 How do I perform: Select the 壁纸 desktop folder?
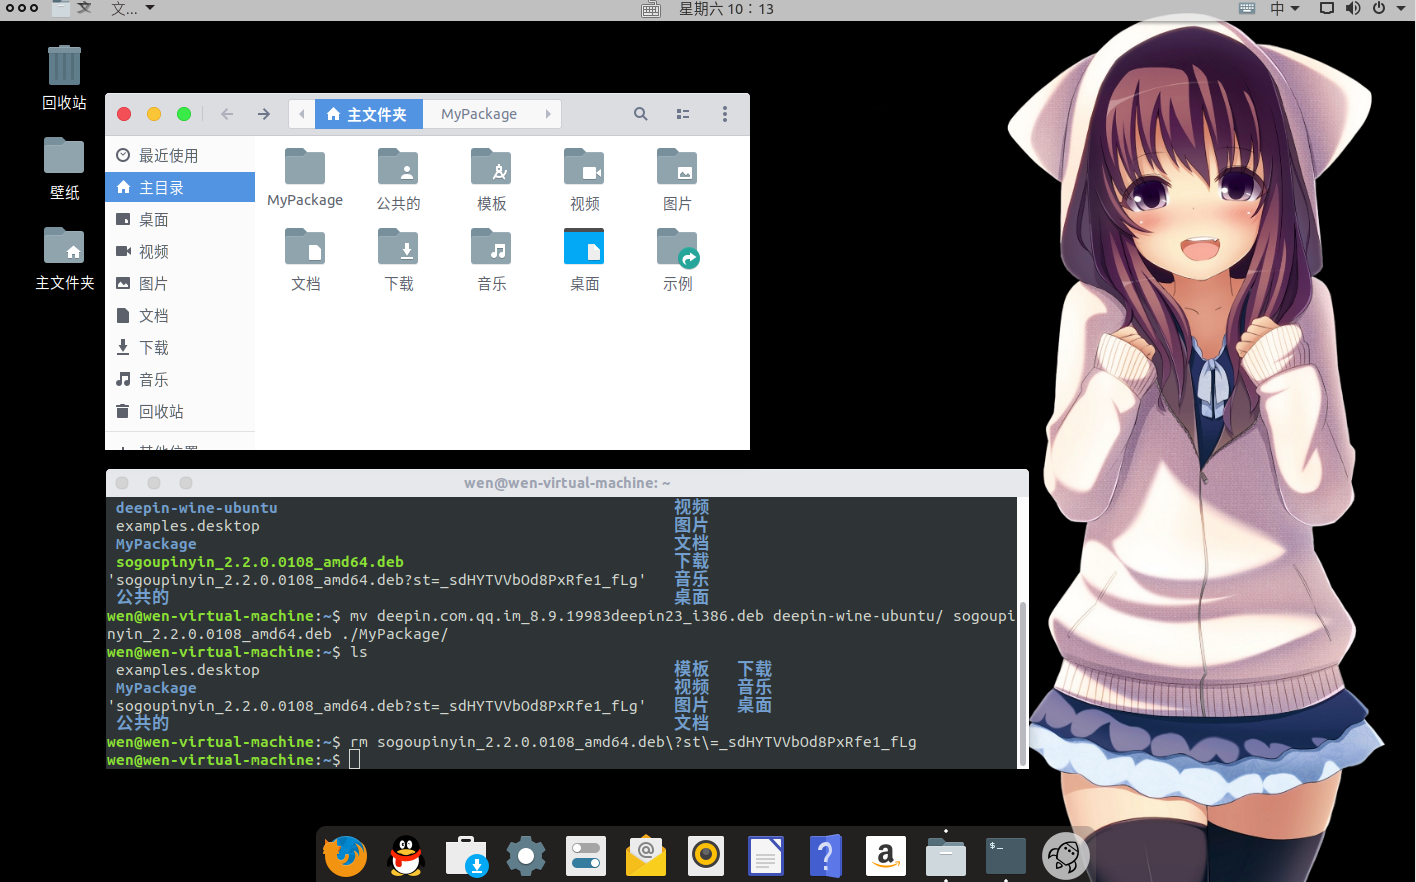click(64, 168)
